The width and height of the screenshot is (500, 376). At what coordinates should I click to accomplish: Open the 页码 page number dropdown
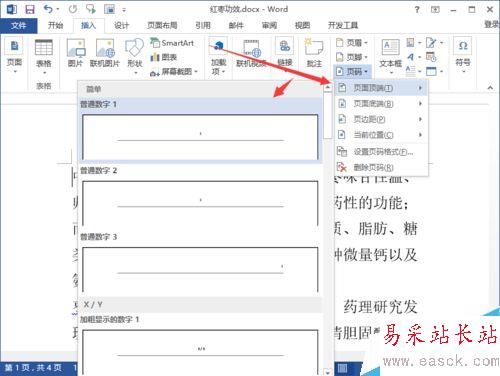pos(352,71)
